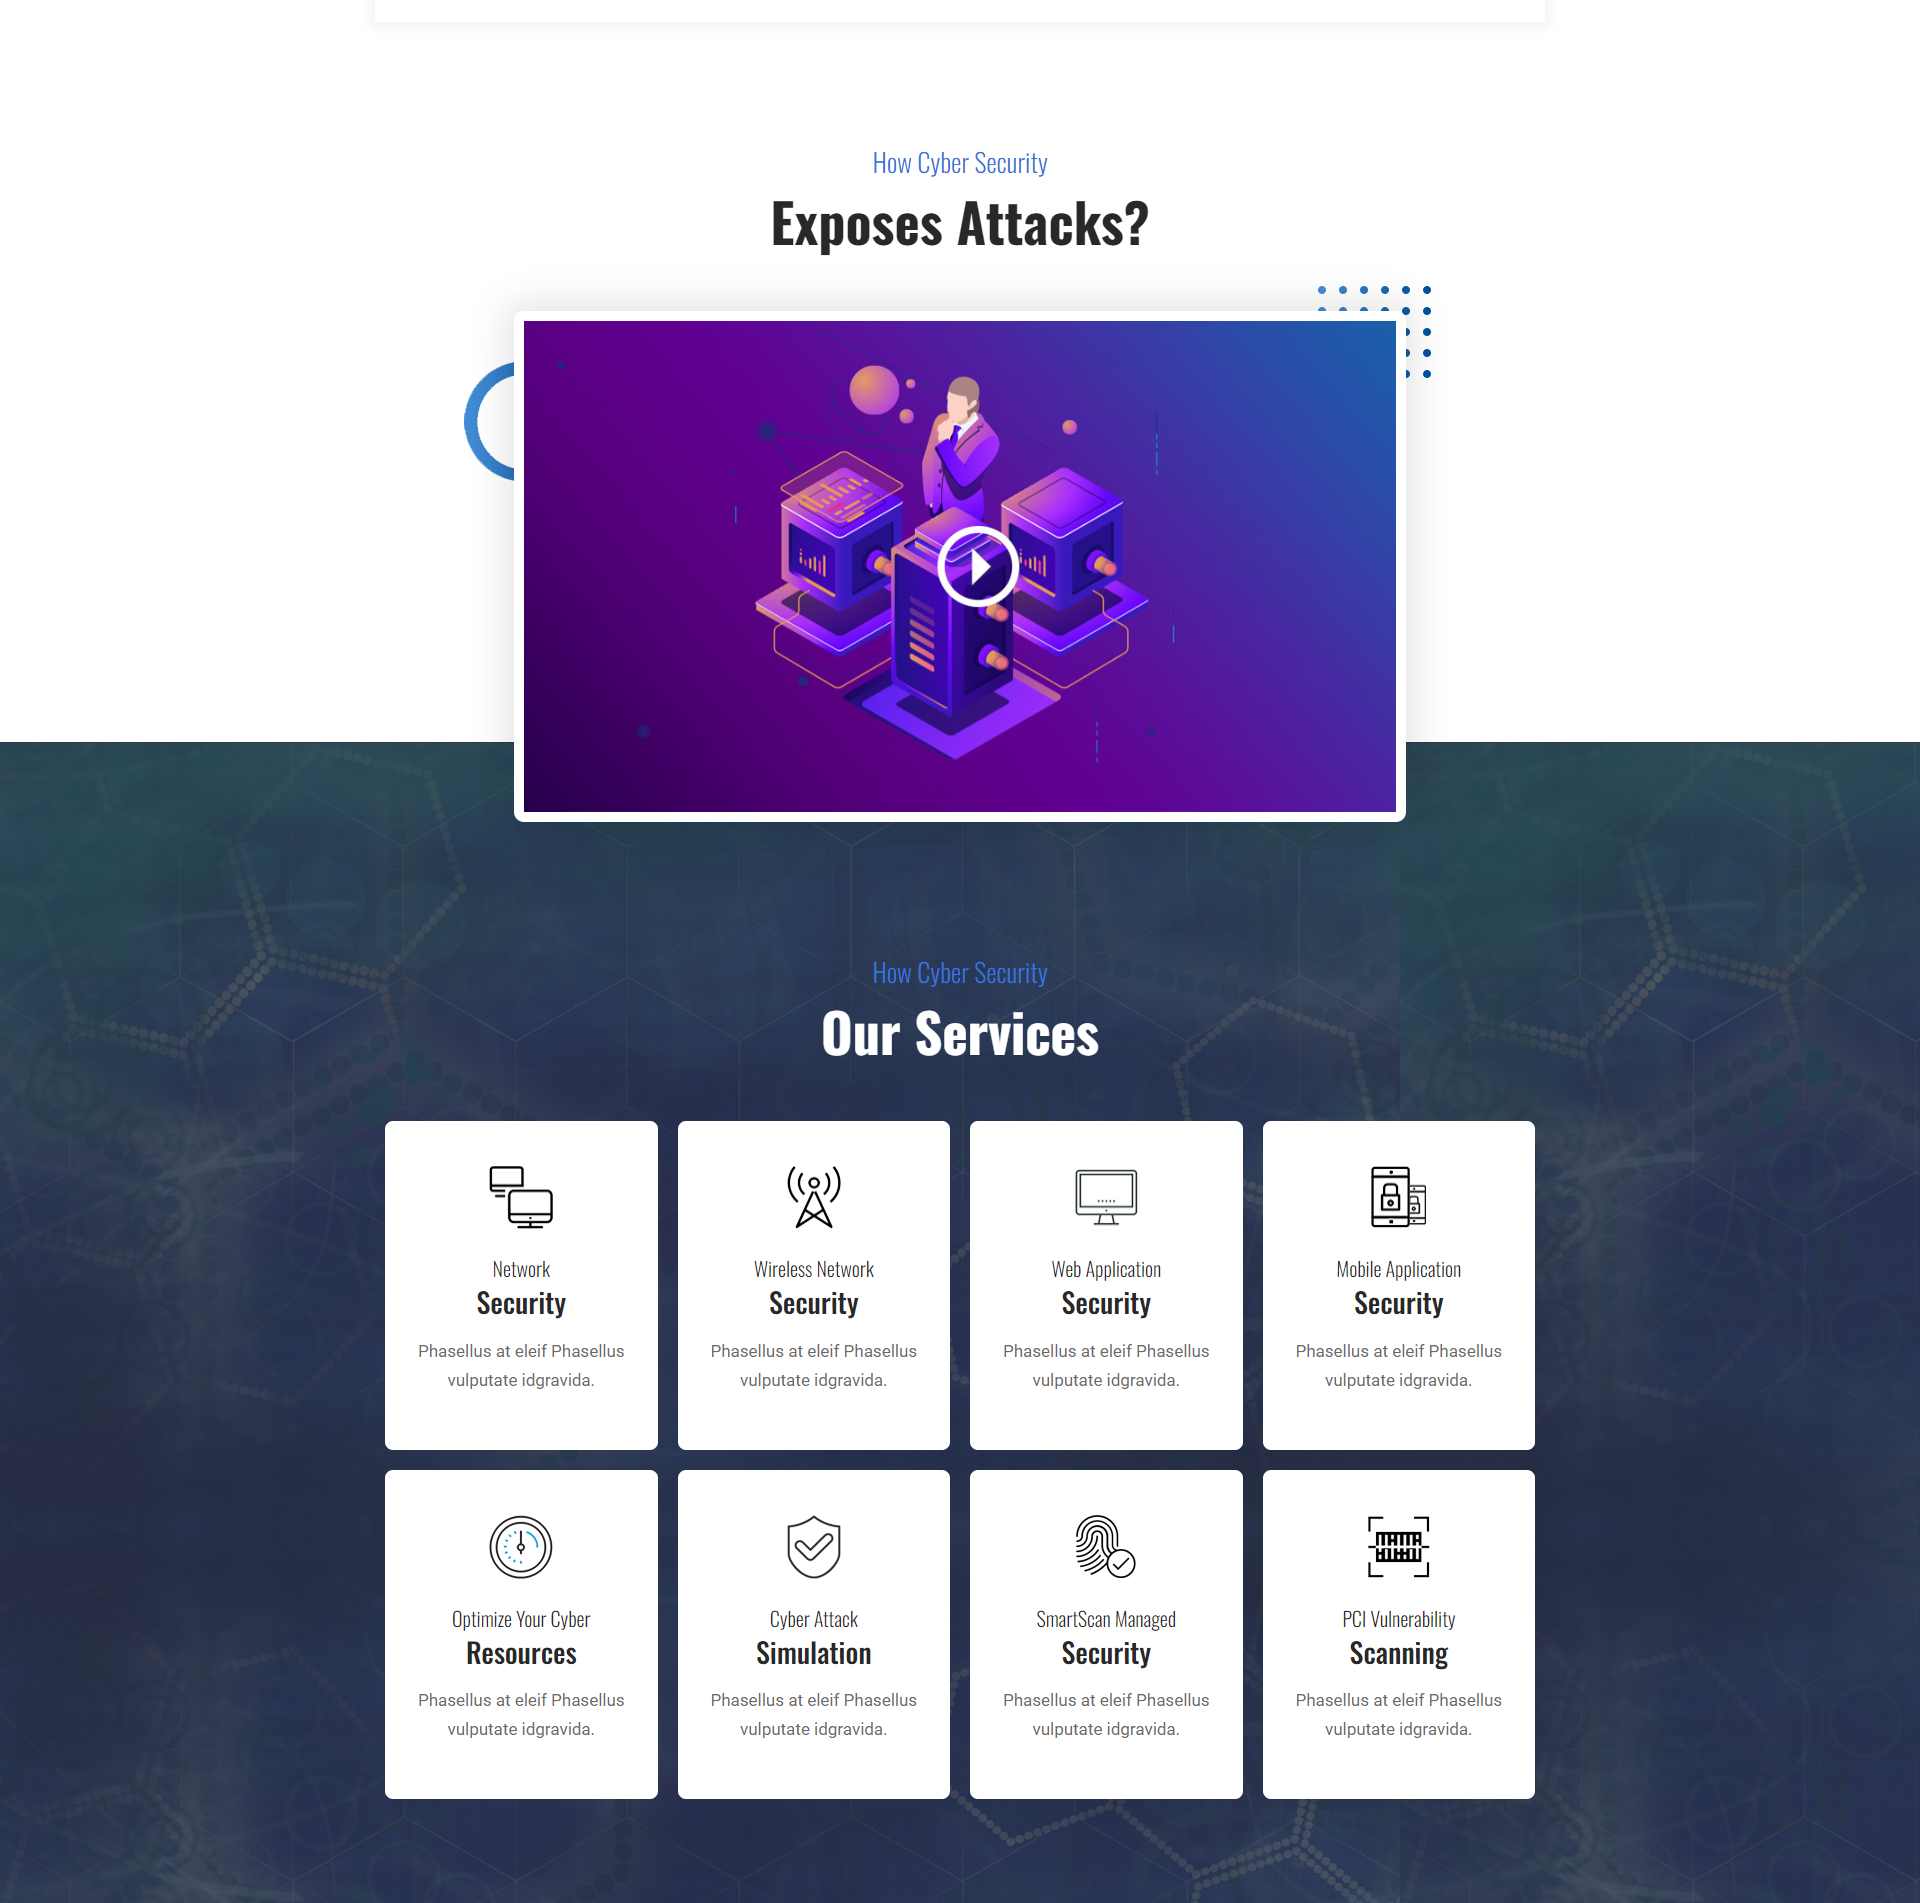Click the 'How Cyber Security' label link

point(962,160)
